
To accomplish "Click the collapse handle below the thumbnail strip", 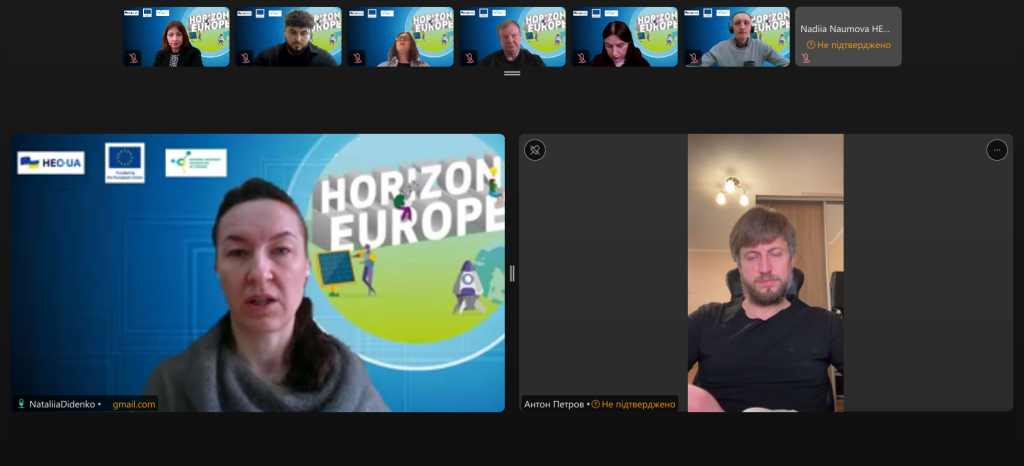I will pos(512,74).
